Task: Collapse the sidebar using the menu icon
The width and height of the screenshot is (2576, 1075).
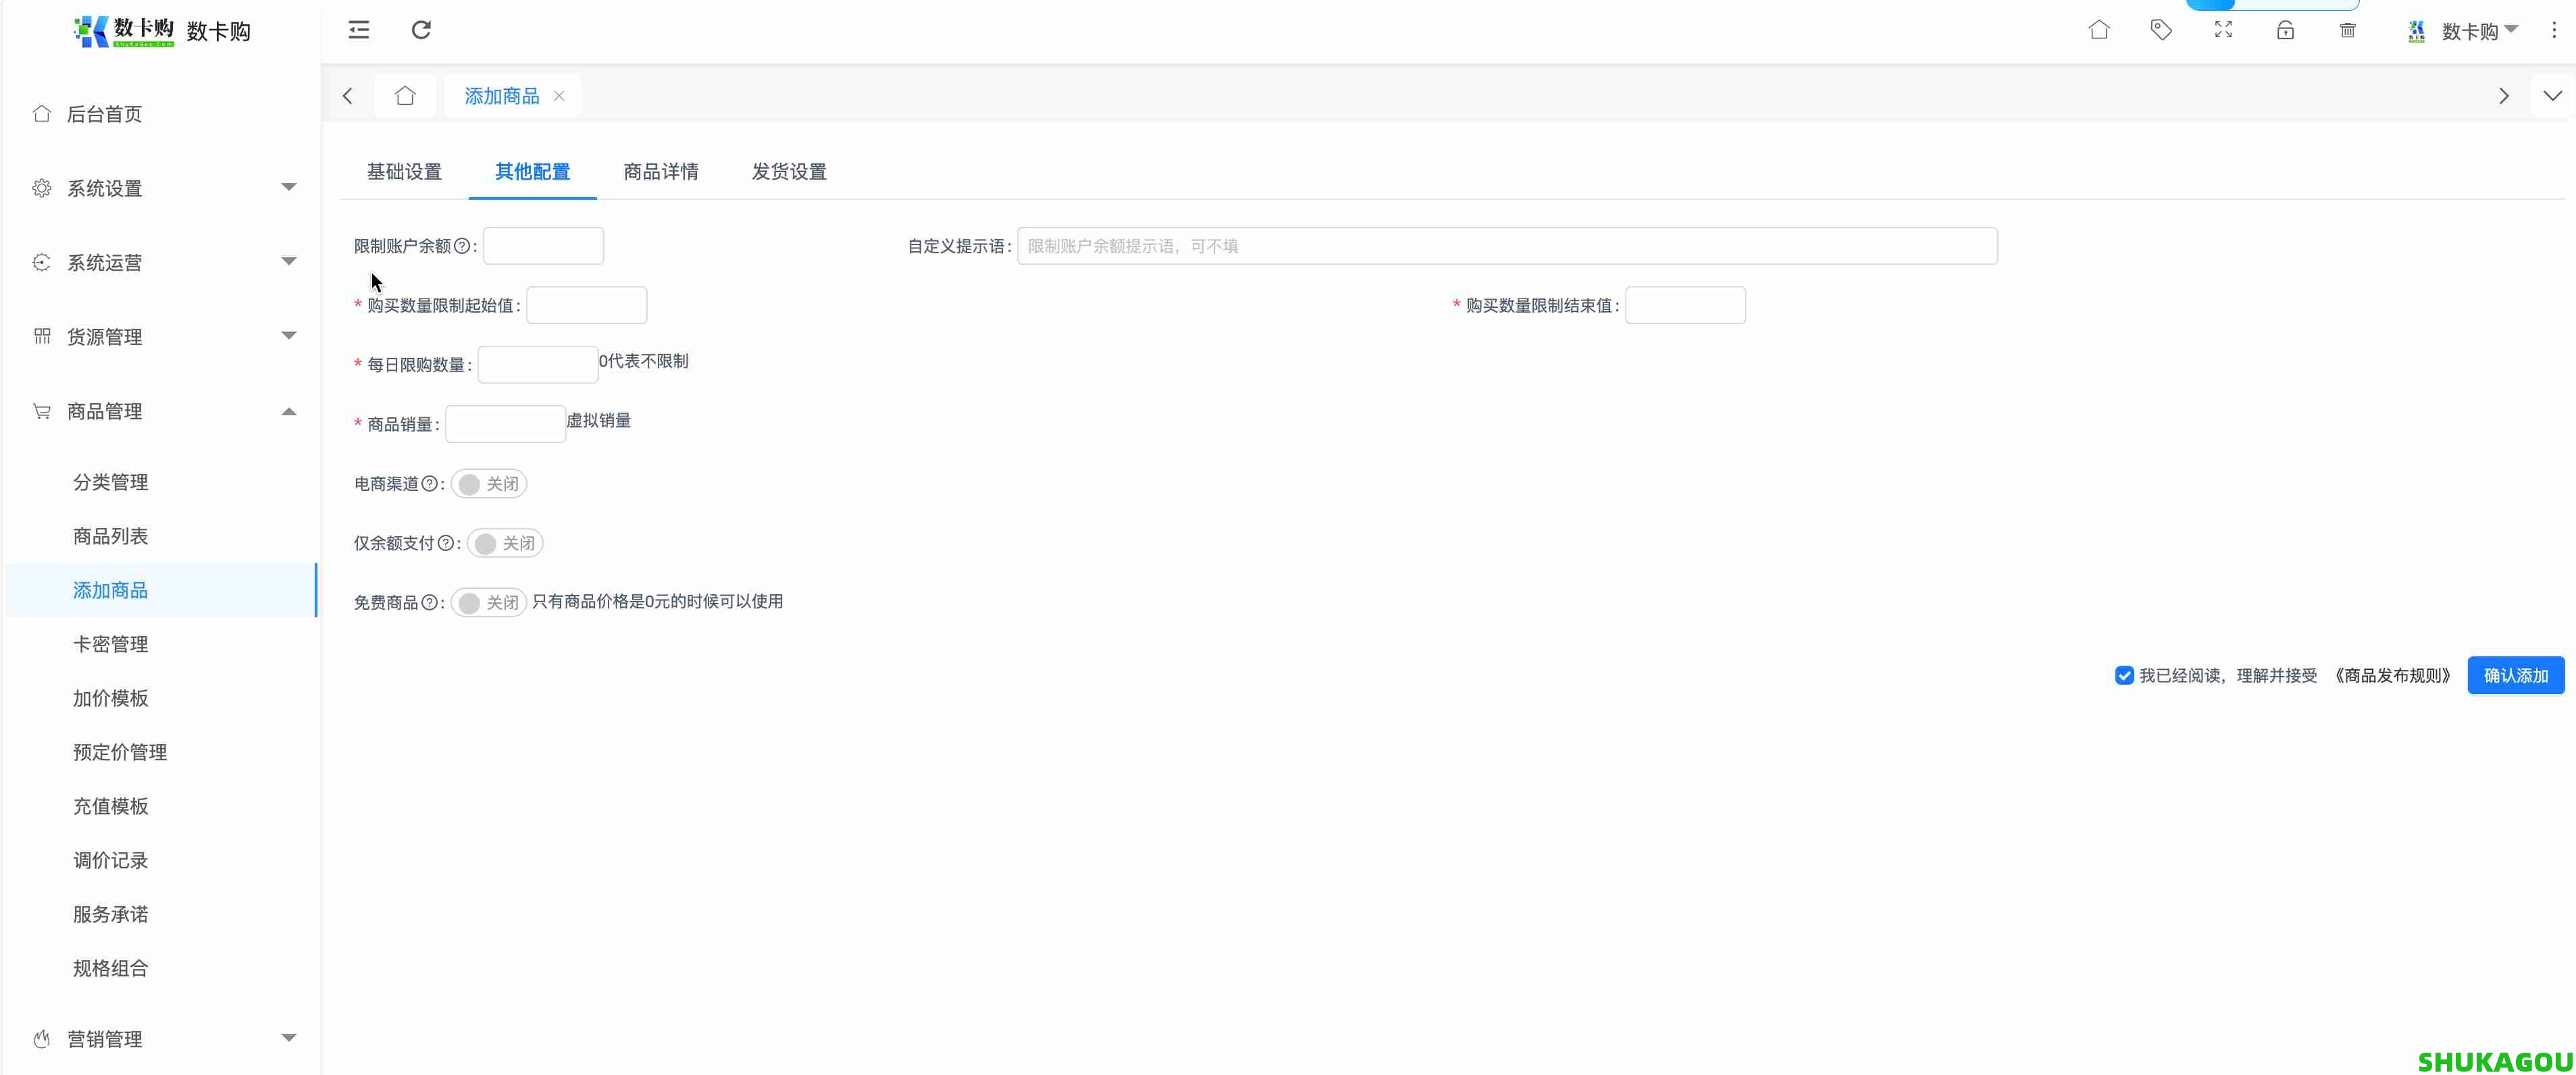Action: pos(358,30)
